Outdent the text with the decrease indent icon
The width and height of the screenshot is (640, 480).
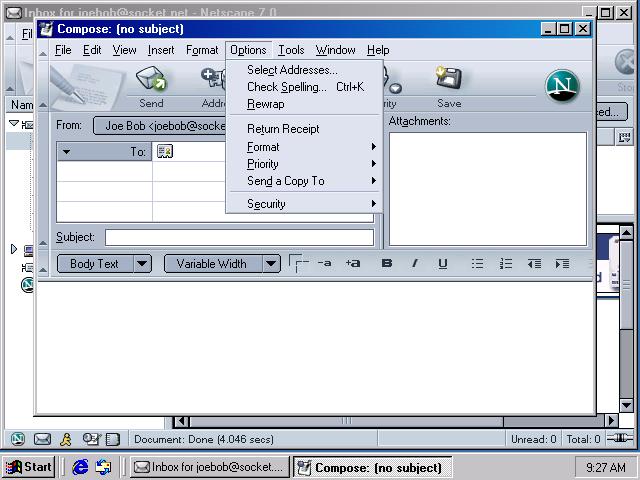534,264
